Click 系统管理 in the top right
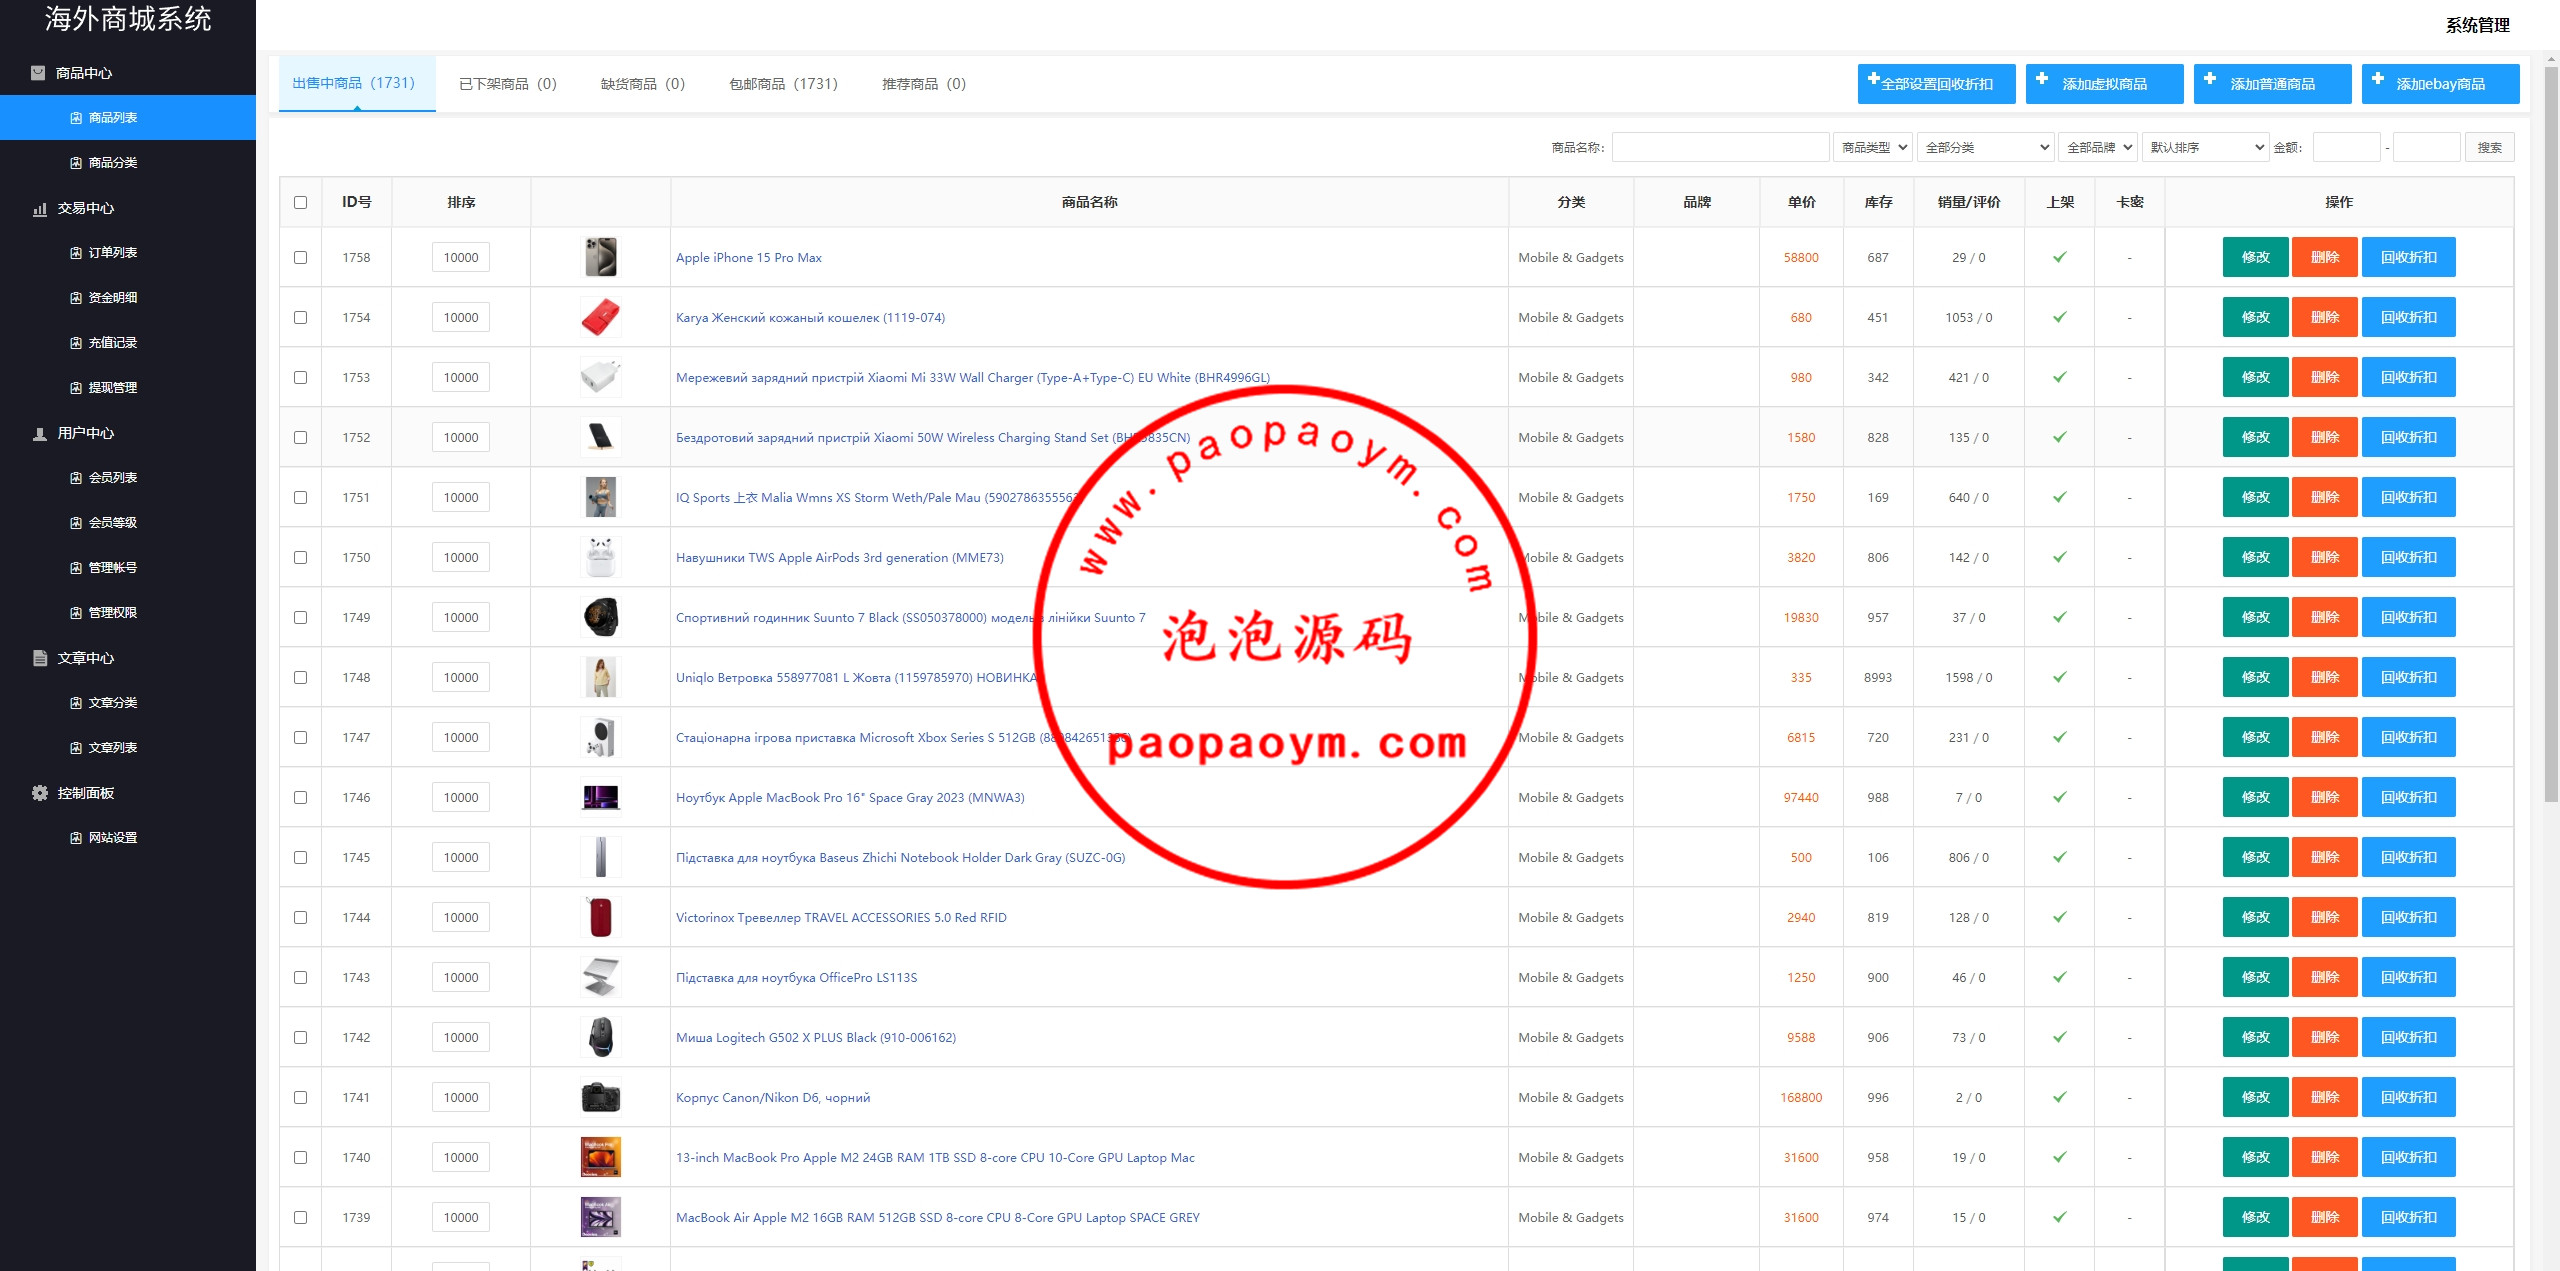This screenshot has height=1271, width=2560. pos(2478,25)
